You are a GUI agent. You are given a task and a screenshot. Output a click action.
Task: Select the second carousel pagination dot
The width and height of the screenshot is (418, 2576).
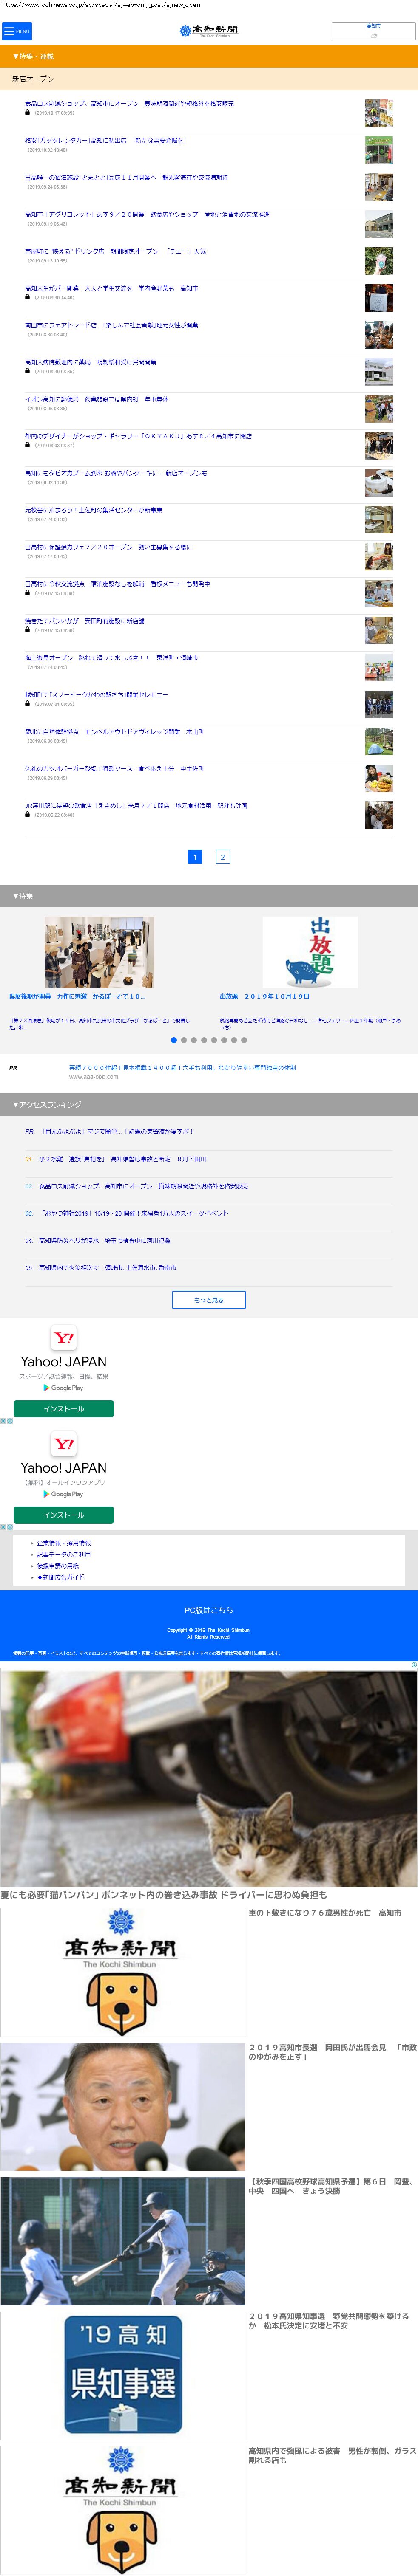coord(184,1040)
